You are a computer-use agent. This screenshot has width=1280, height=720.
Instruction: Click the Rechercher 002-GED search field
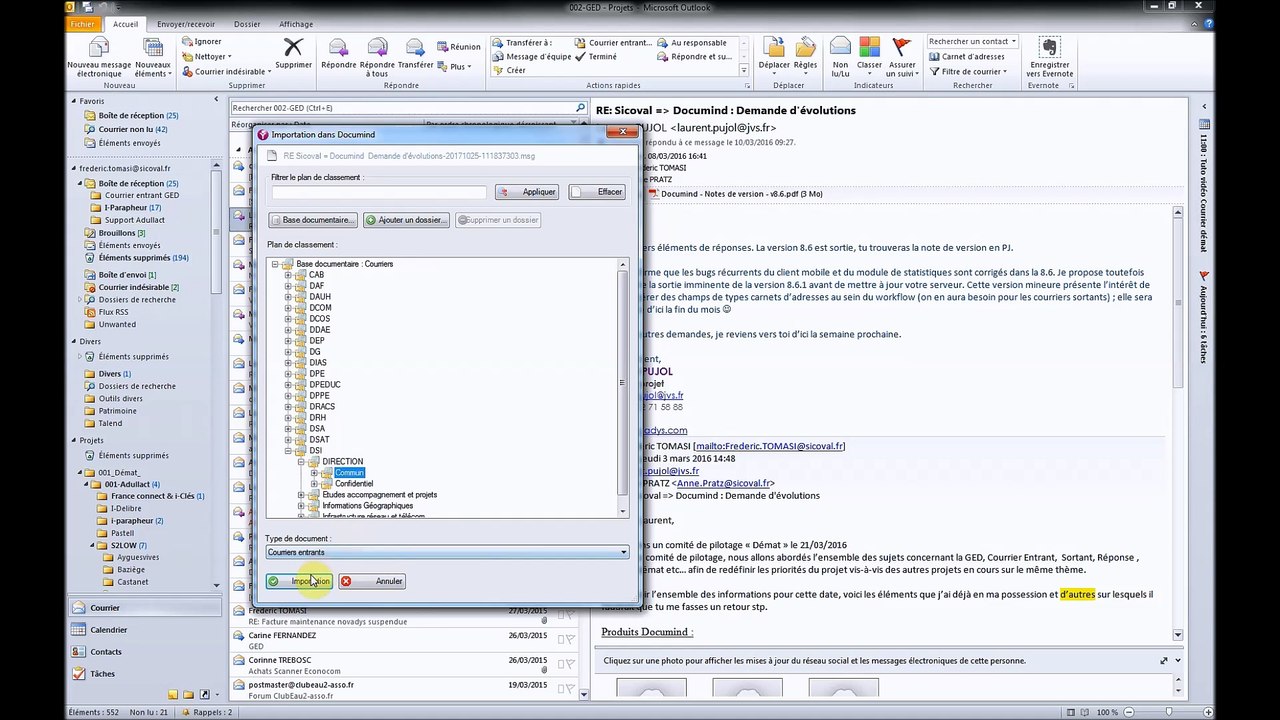[x=402, y=108]
